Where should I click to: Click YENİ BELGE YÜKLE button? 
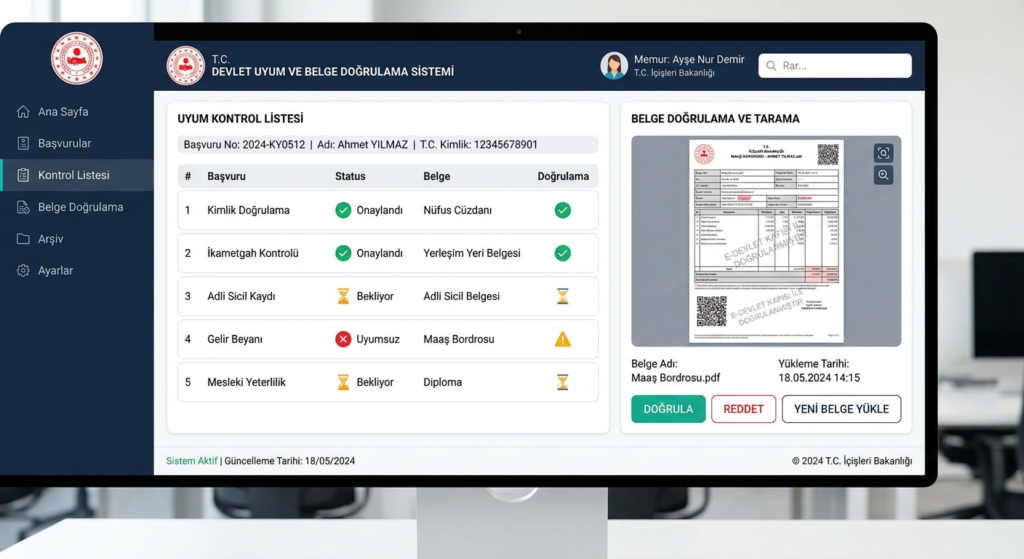(x=841, y=409)
